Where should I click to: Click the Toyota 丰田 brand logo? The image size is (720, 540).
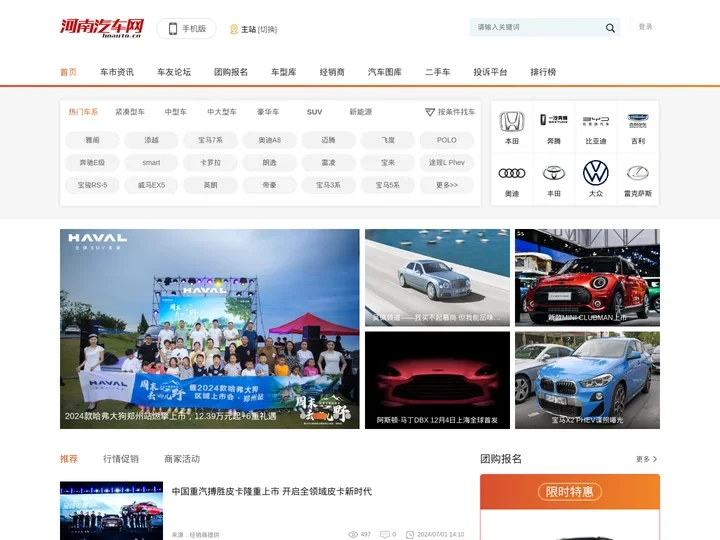[554, 173]
